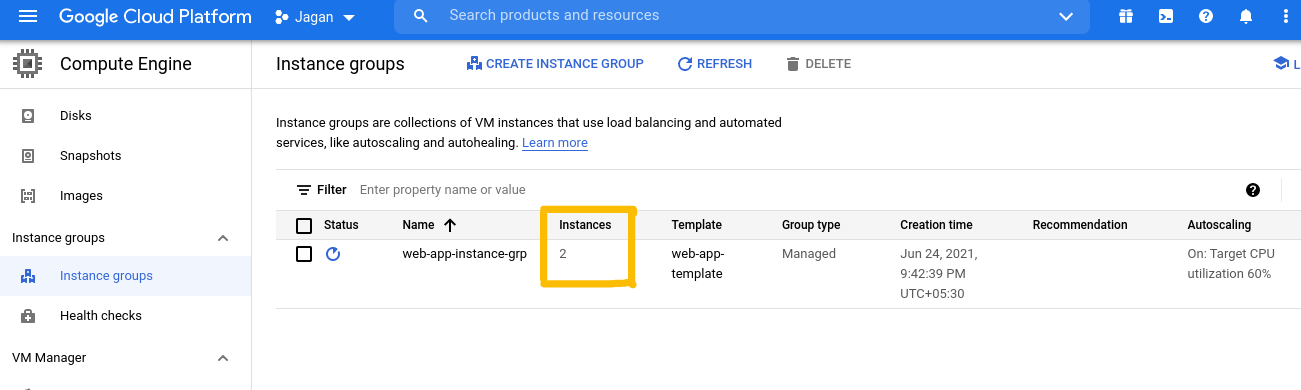Click the Managed group type cell
The width and height of the screenshot is (1301, 390).
809,254
